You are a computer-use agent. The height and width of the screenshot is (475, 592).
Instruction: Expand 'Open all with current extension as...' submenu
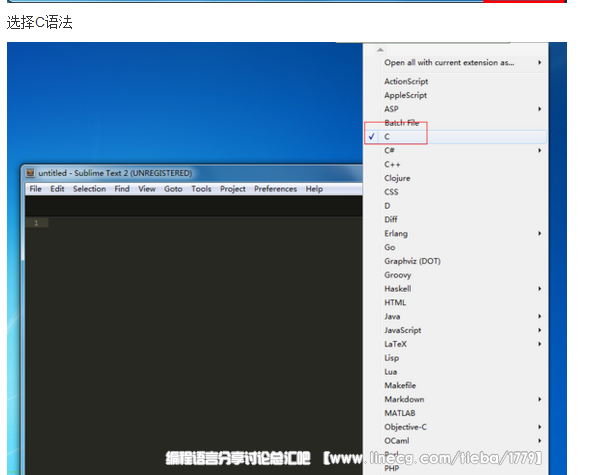540,63
